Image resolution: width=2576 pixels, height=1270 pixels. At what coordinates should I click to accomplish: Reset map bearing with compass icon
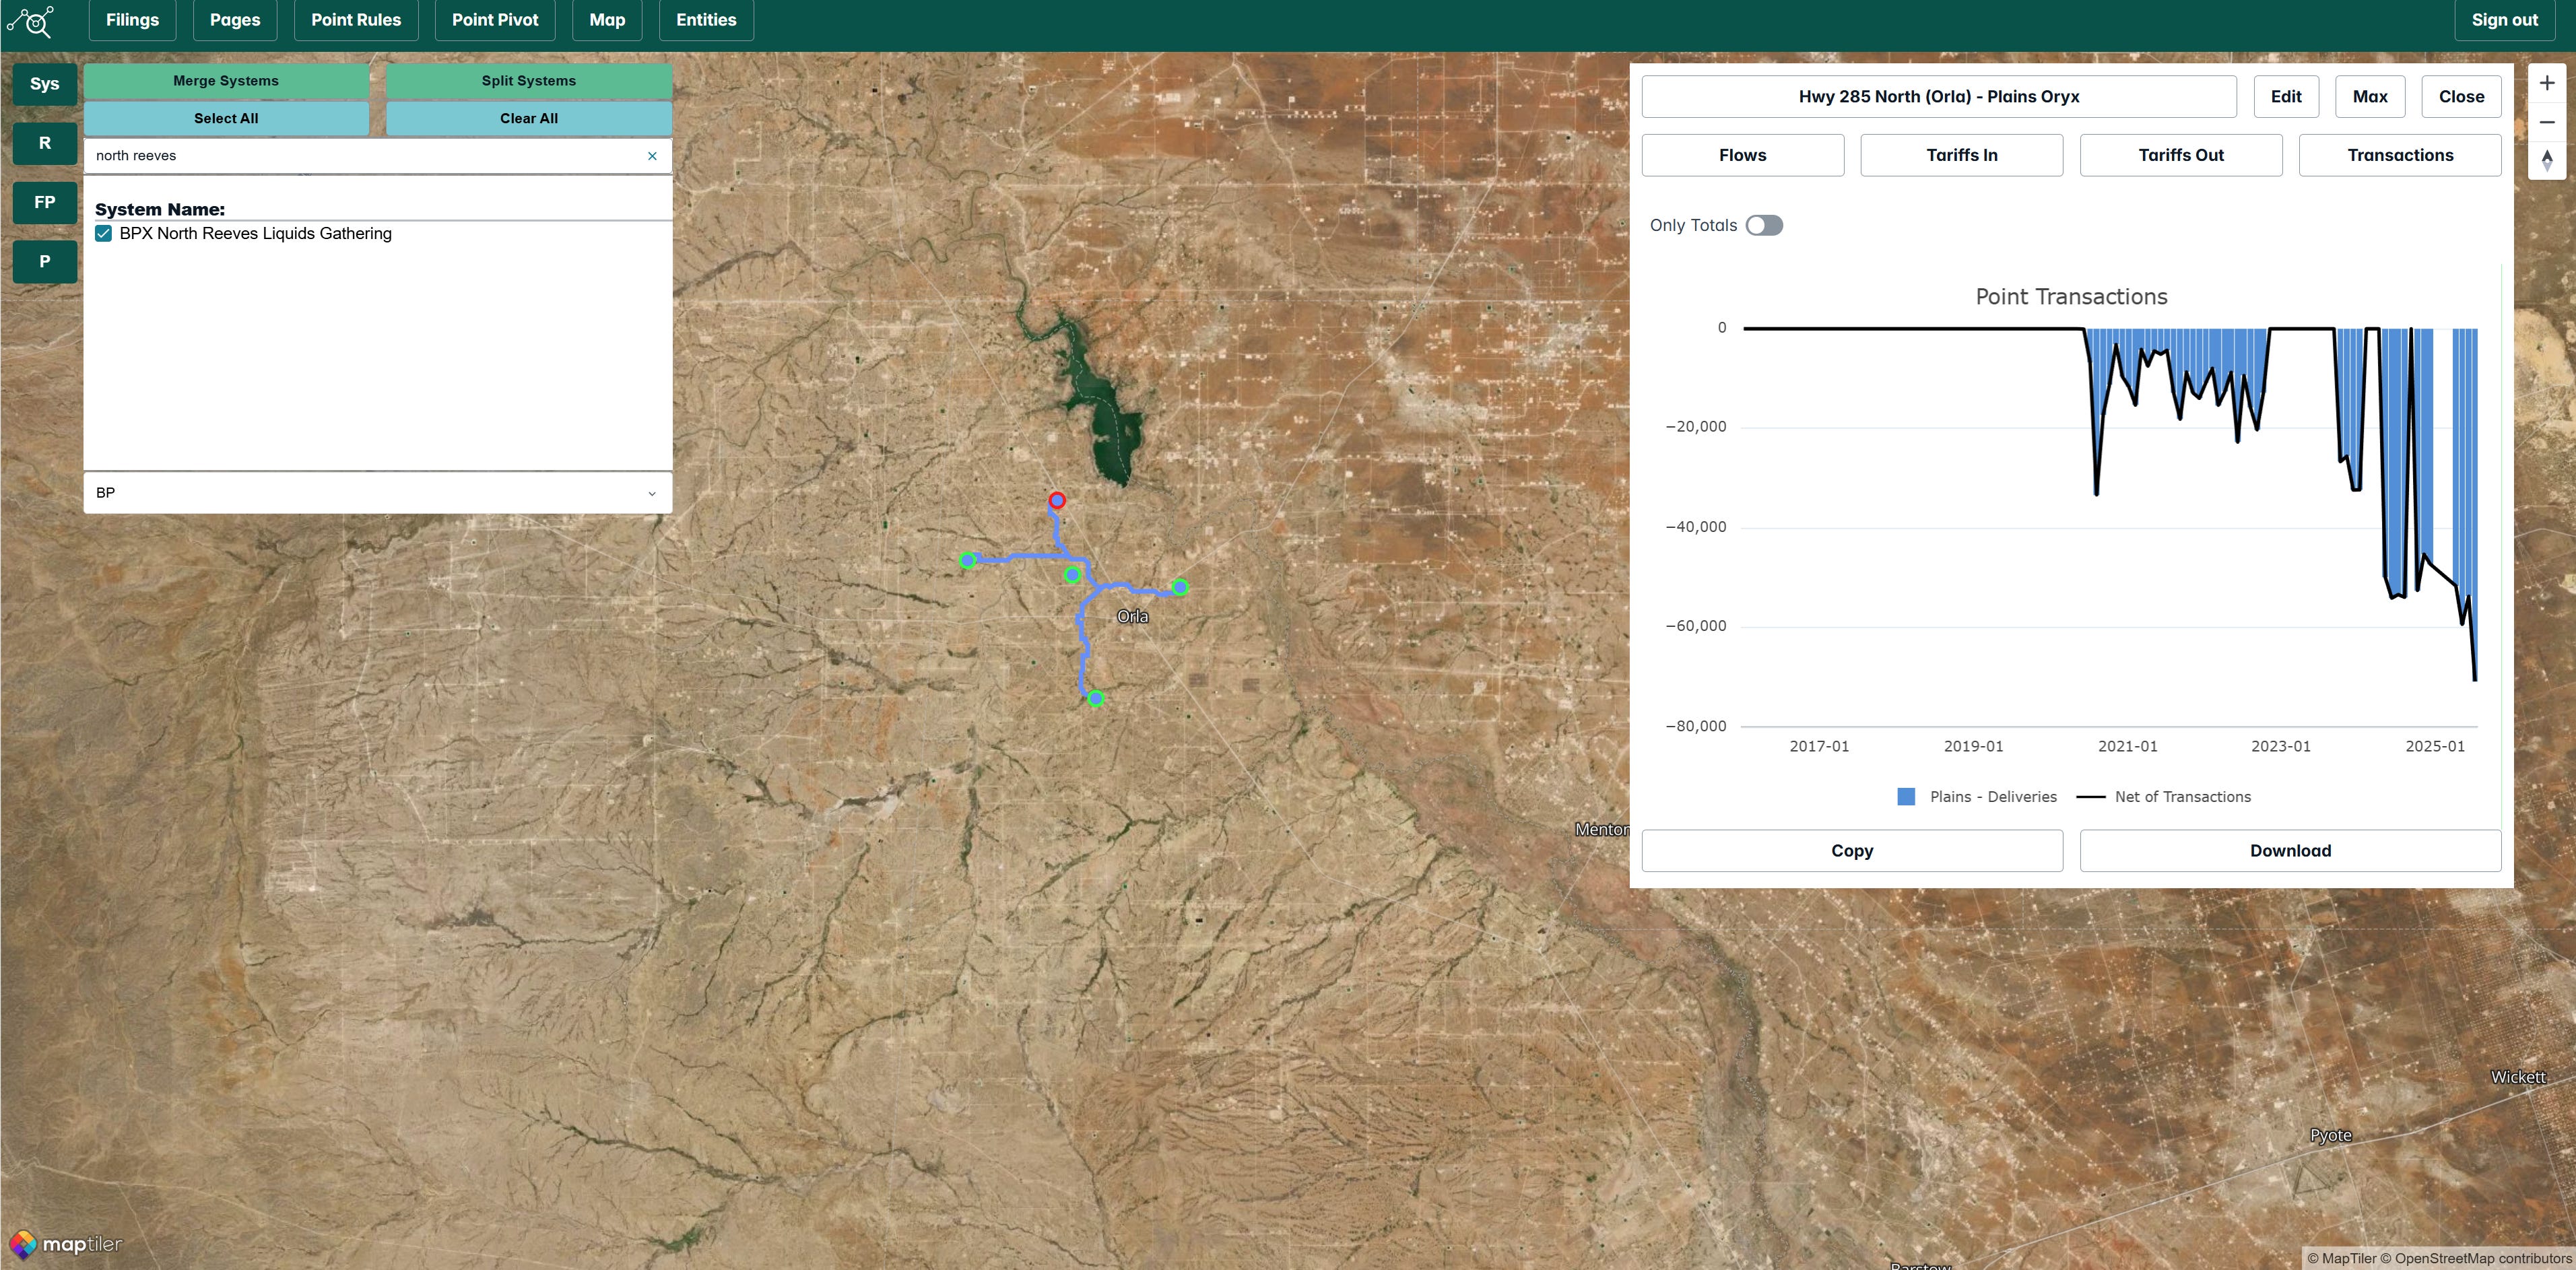[x=2546, y=160]
